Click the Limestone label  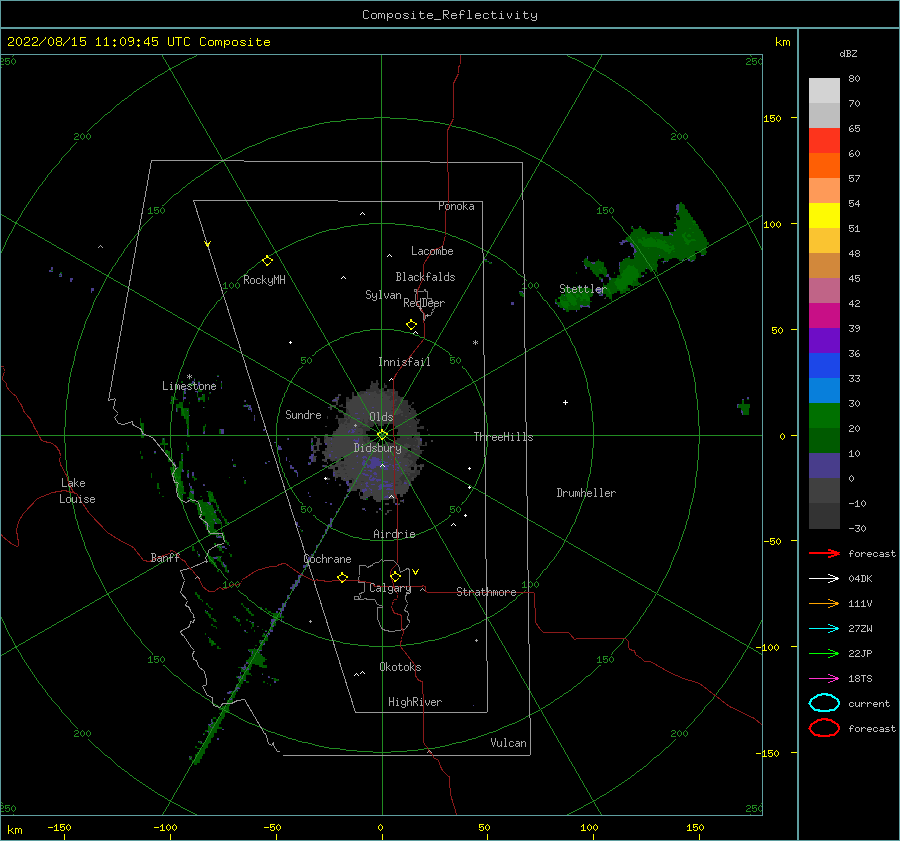(189, 386)
